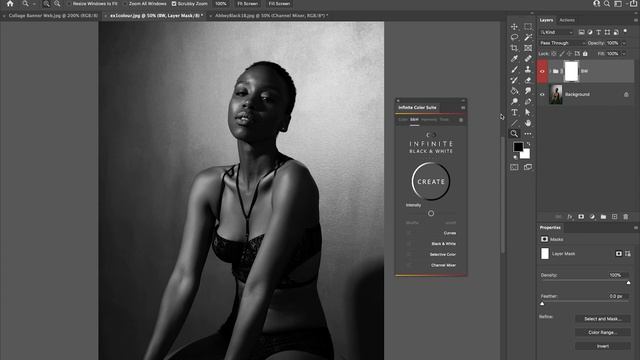Viewport: 640px width, 360px height.
Task: Select the Brush tool
Action: point(514,69)
